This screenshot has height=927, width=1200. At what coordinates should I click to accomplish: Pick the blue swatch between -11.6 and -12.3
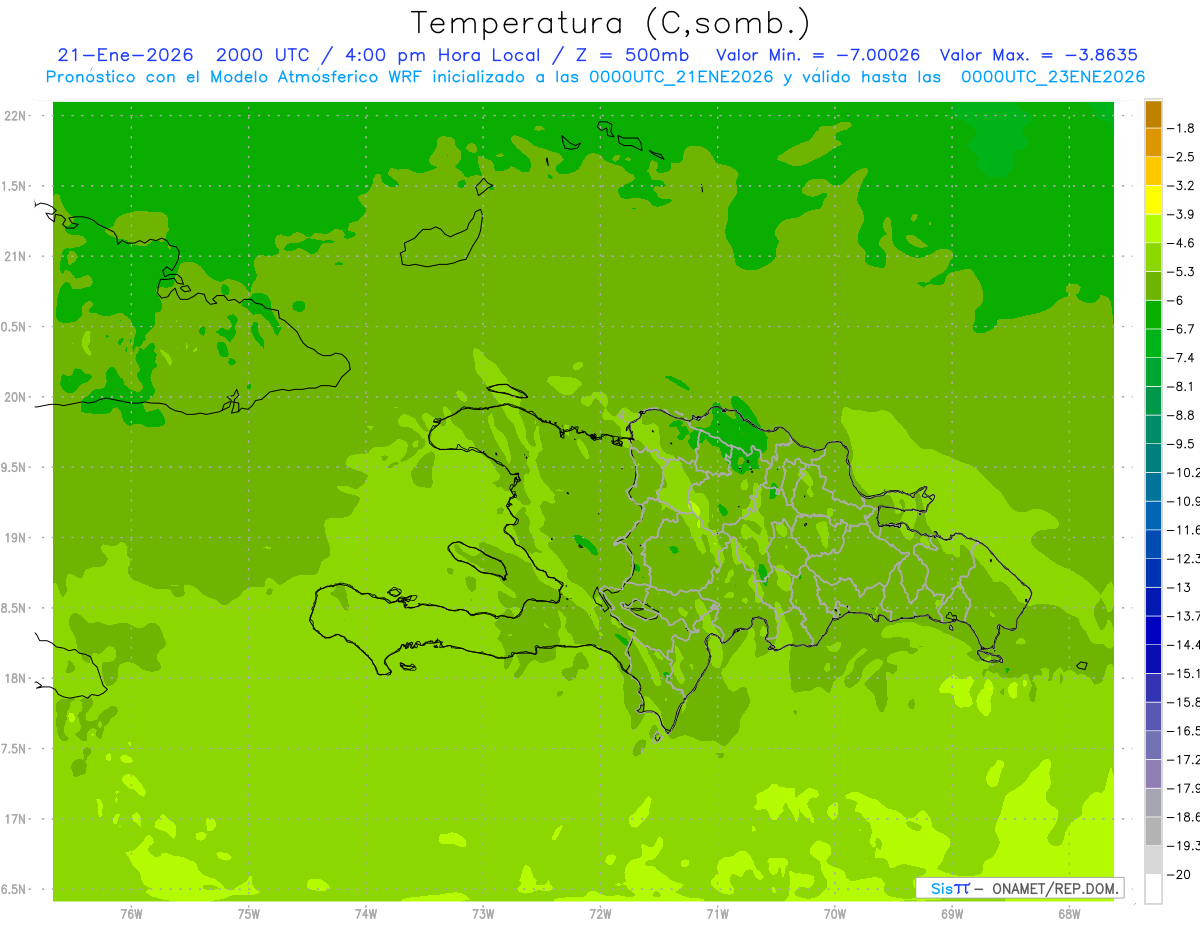click(1153, 544)
